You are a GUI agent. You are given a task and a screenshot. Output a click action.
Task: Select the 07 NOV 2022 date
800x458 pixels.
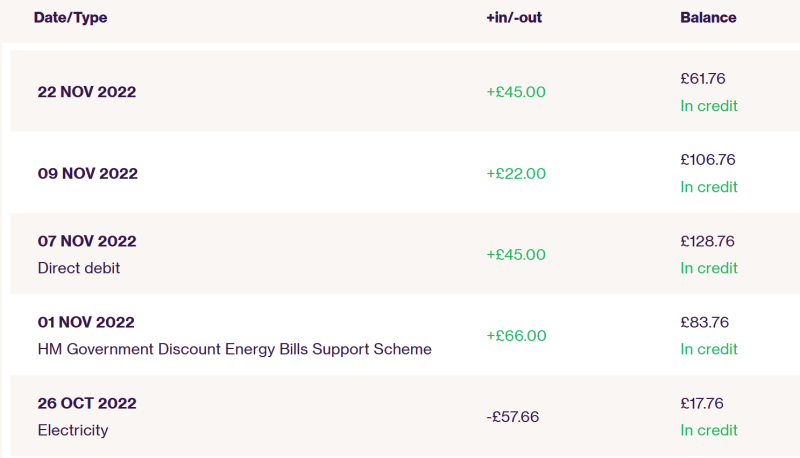[87, 241]
